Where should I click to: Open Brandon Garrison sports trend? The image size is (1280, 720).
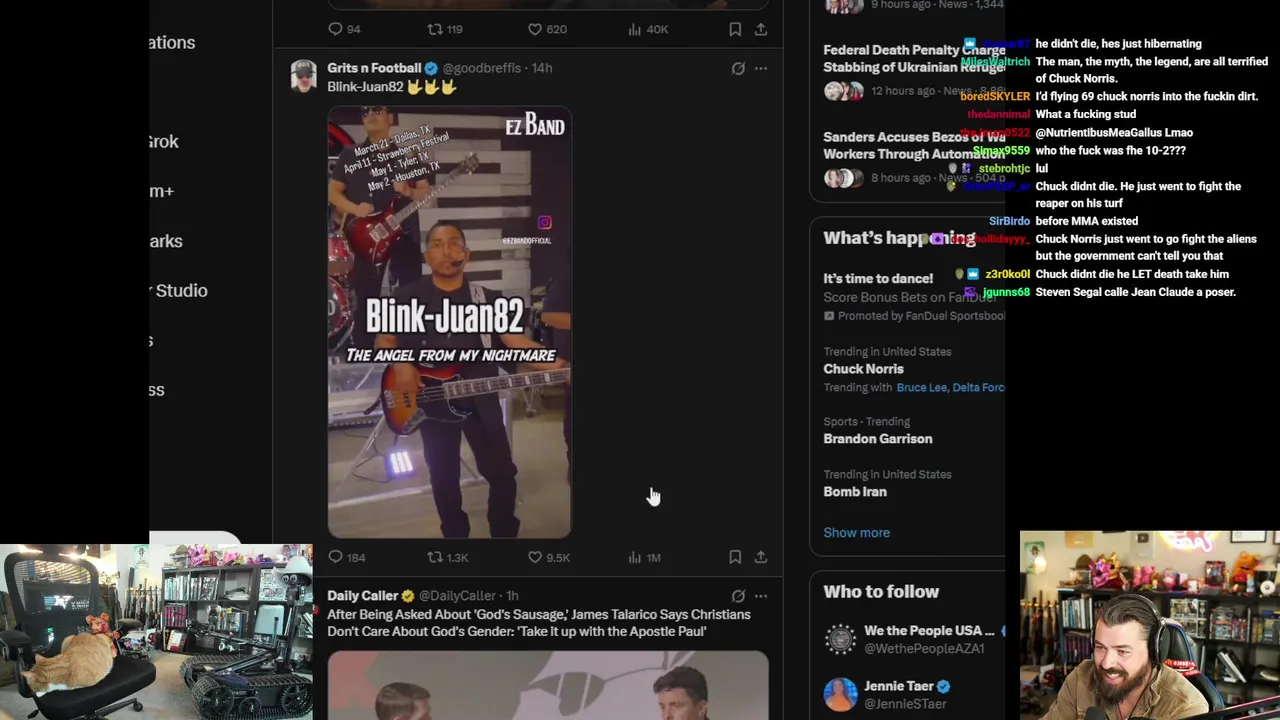[877, 439]
